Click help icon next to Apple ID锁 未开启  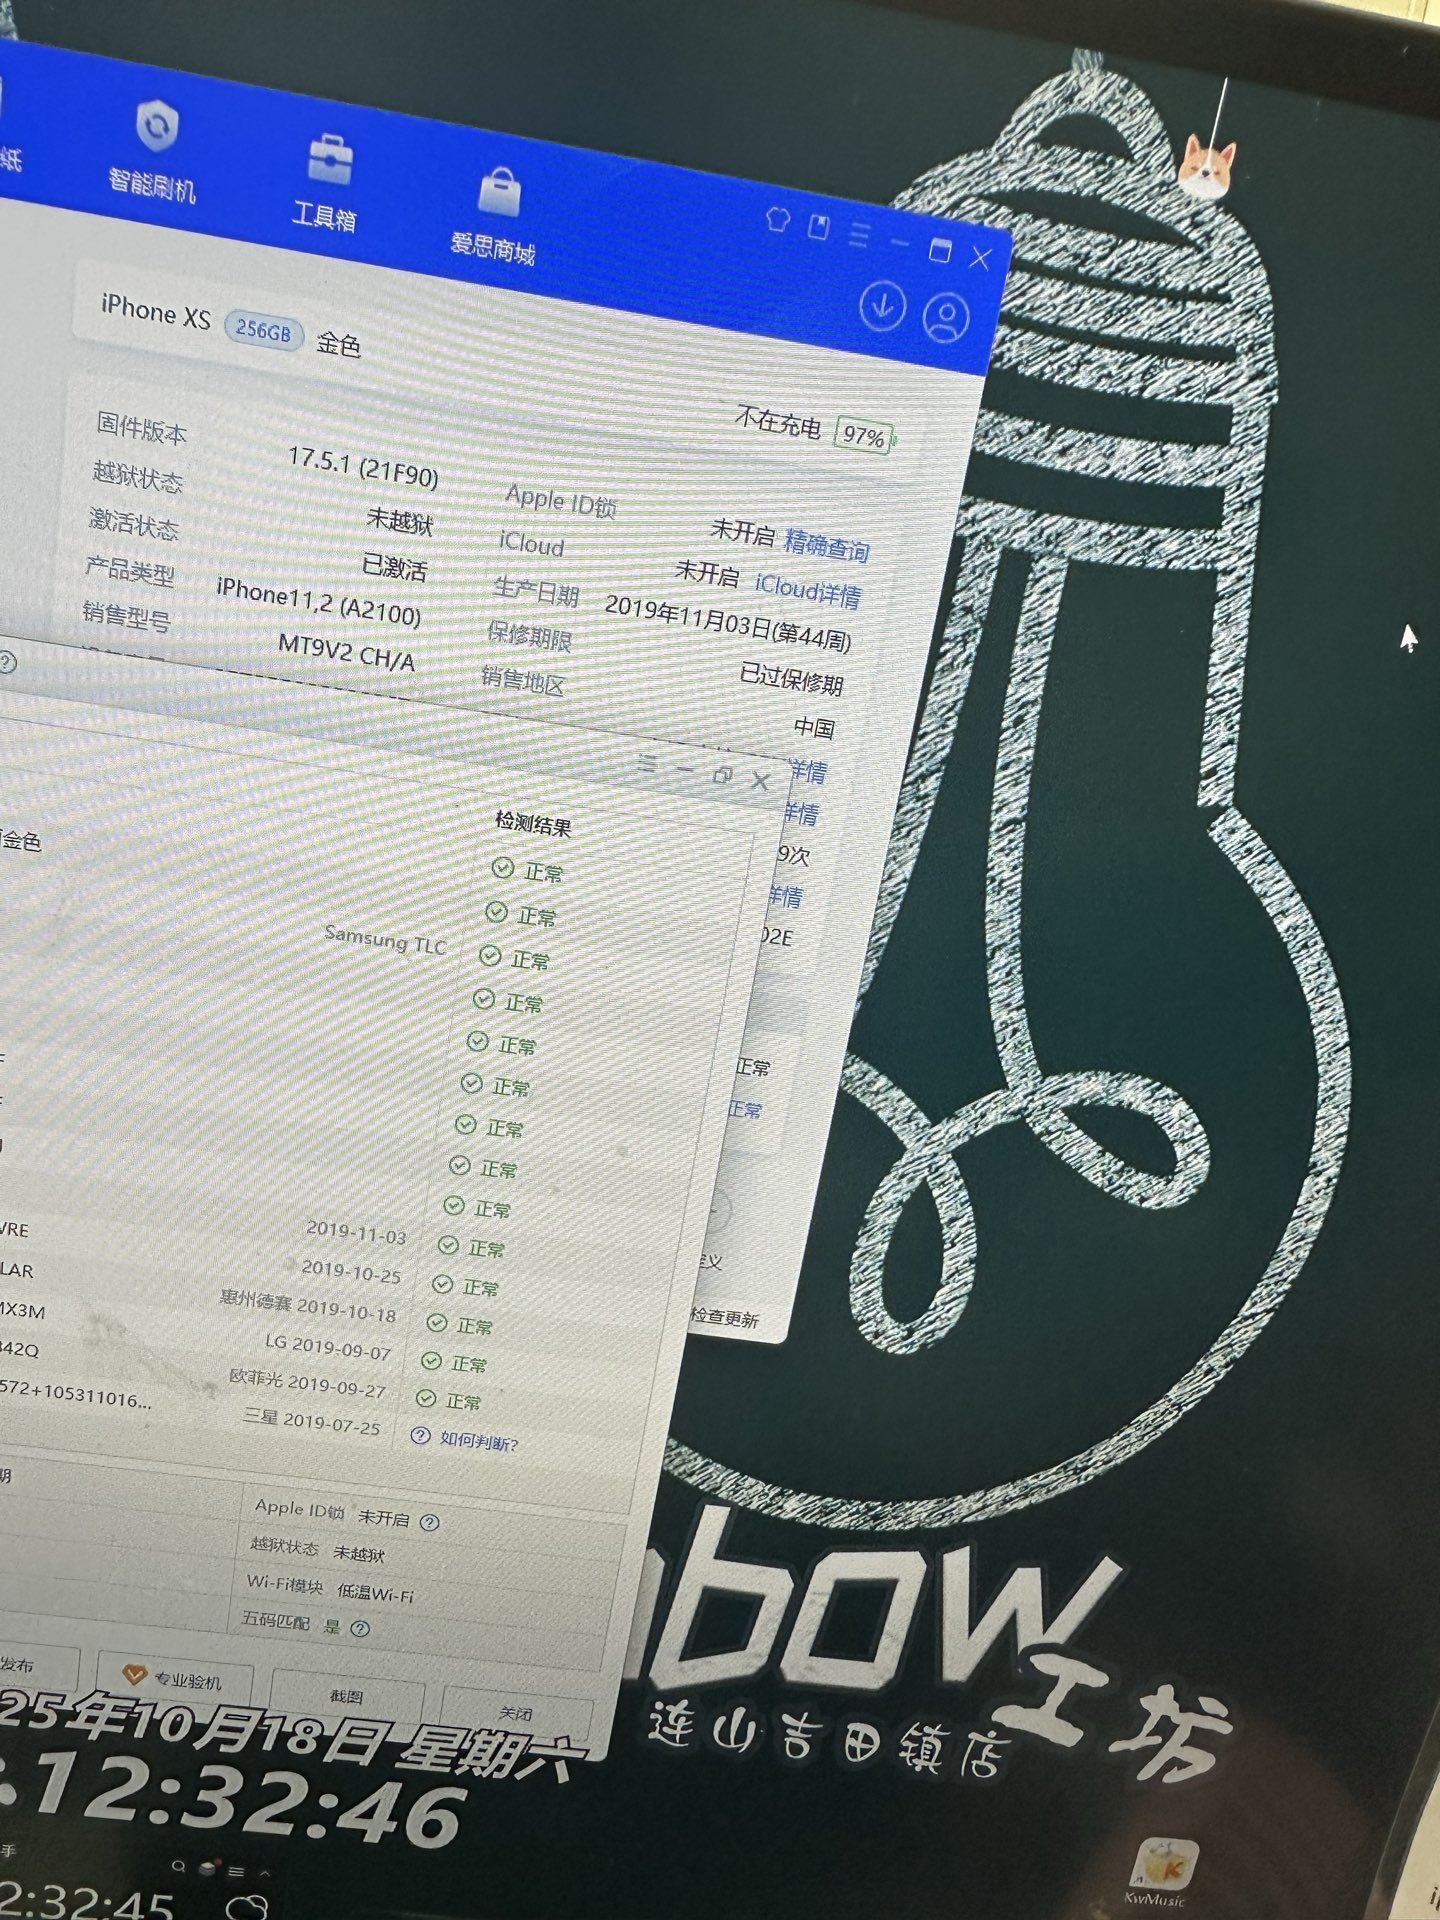point(430,1523)
